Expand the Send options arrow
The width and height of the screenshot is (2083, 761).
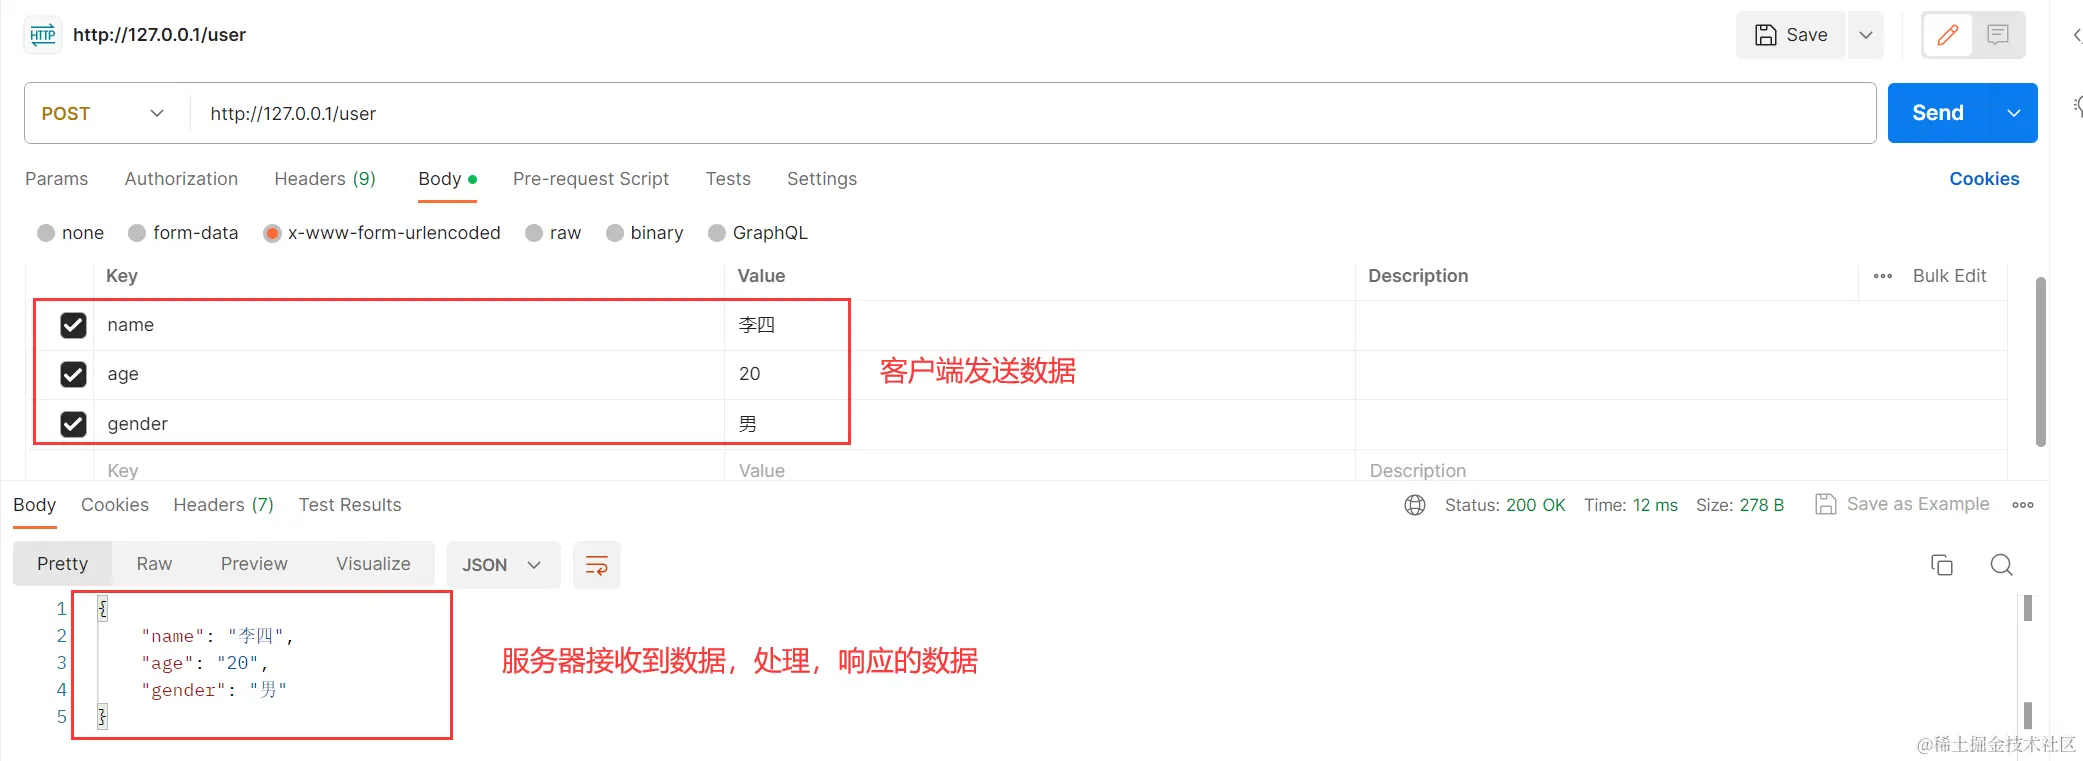point(2014,113)
